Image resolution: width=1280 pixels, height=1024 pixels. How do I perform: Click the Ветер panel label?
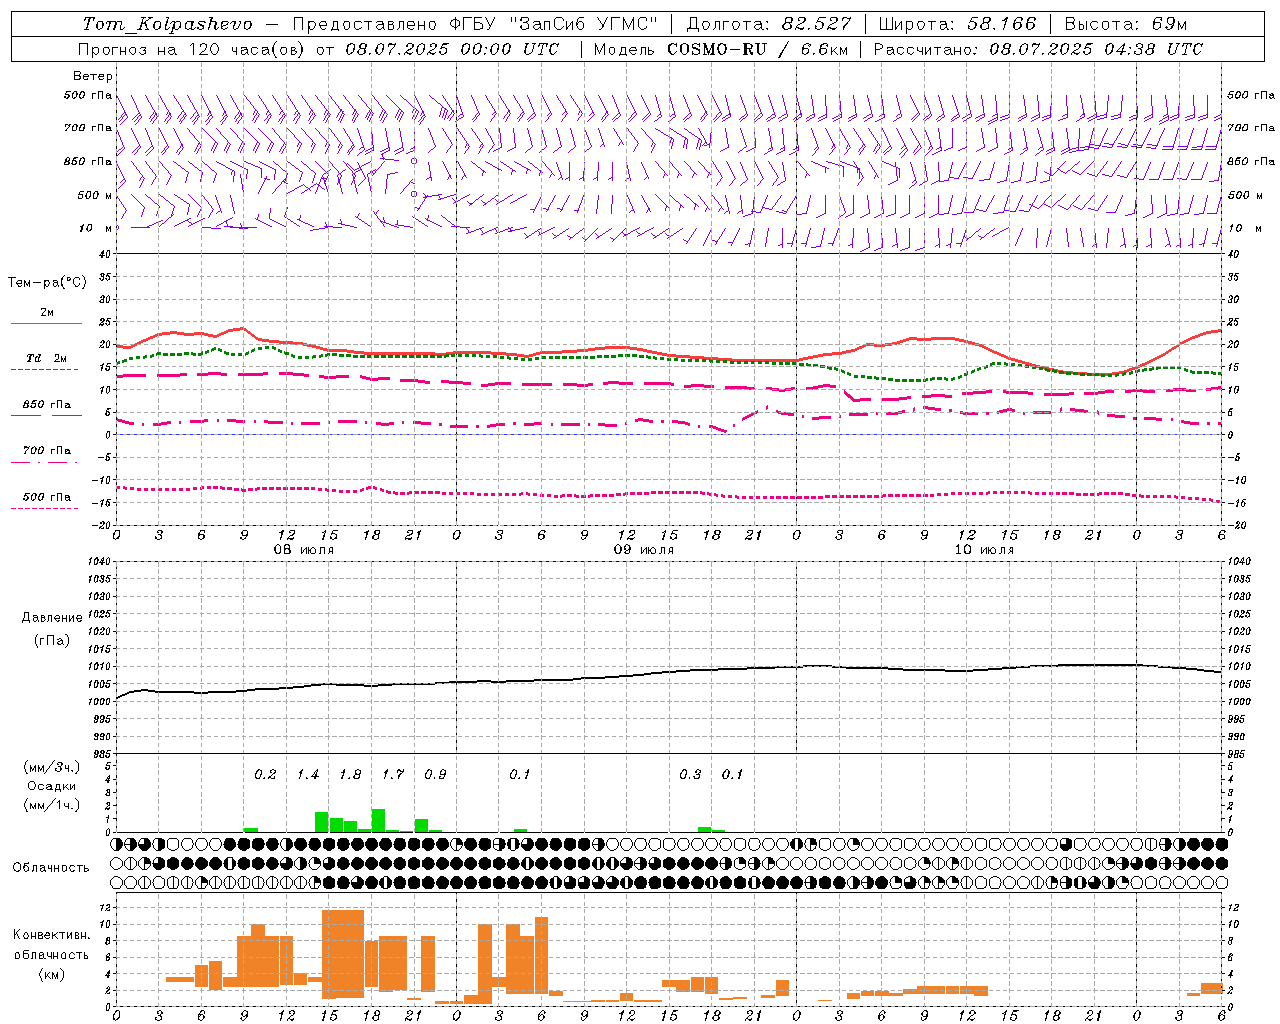93,76
